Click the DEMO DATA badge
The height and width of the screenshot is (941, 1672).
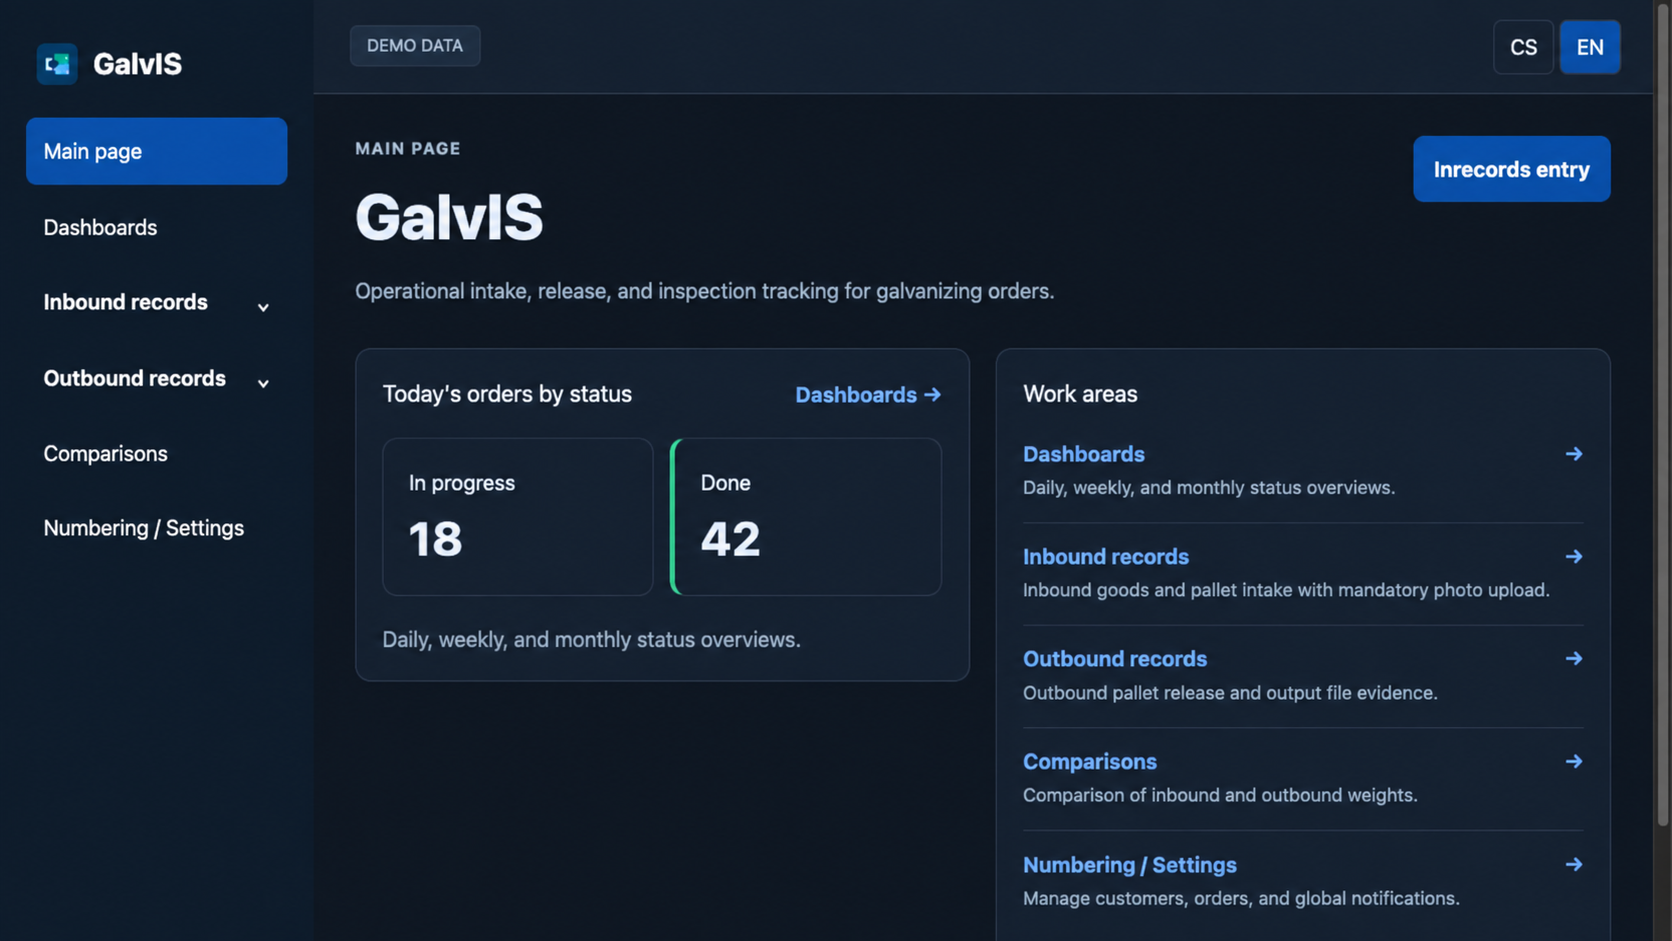click(415, 46)
